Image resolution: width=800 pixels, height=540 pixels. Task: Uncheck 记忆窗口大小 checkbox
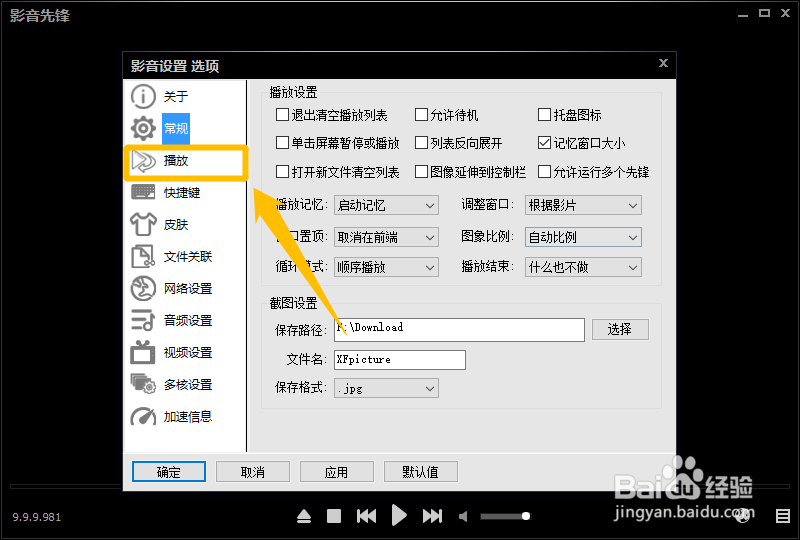click(544, 143)
